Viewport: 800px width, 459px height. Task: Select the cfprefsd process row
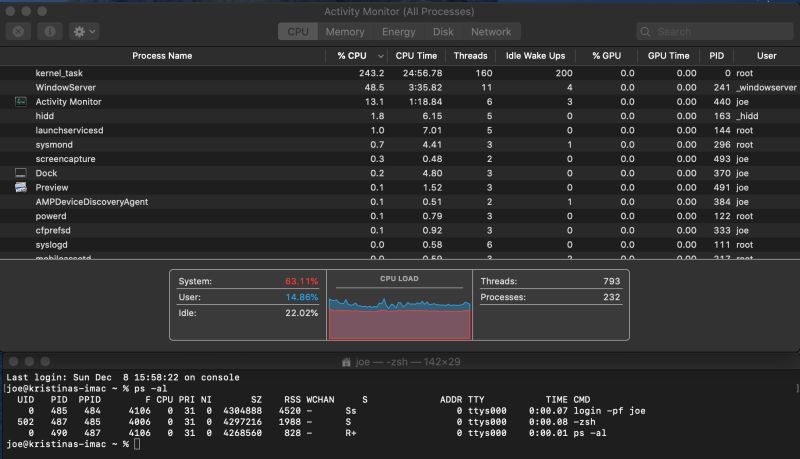pos(400,230)
